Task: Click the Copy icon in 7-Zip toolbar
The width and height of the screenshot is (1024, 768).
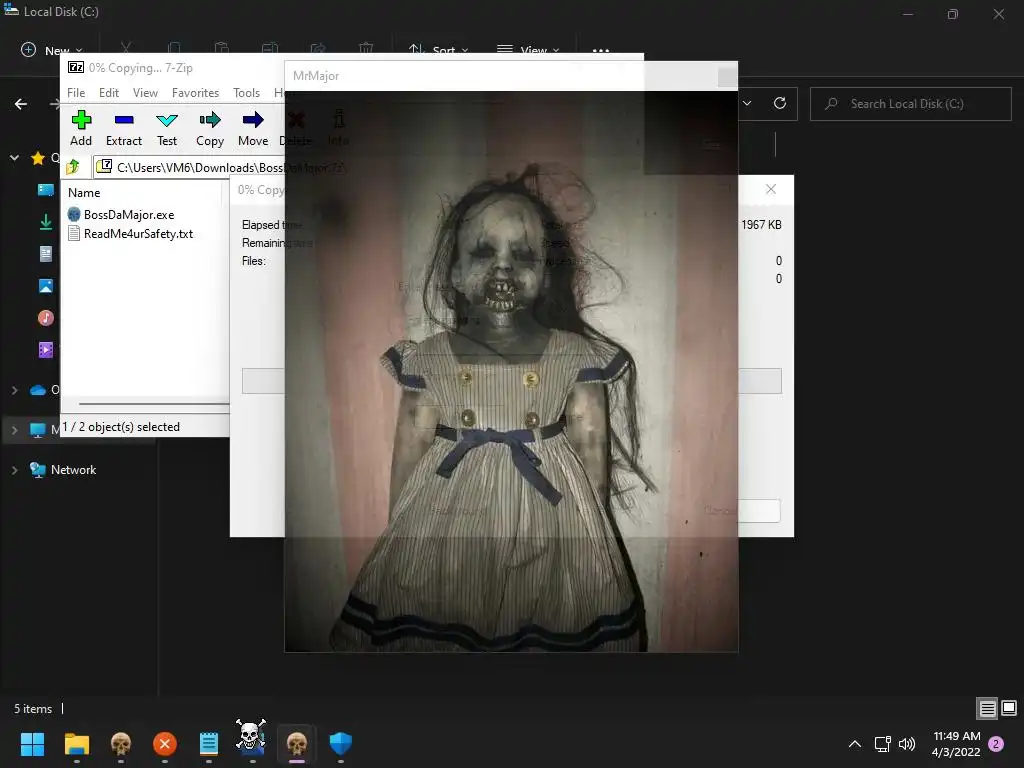Action: coord(210,128)
